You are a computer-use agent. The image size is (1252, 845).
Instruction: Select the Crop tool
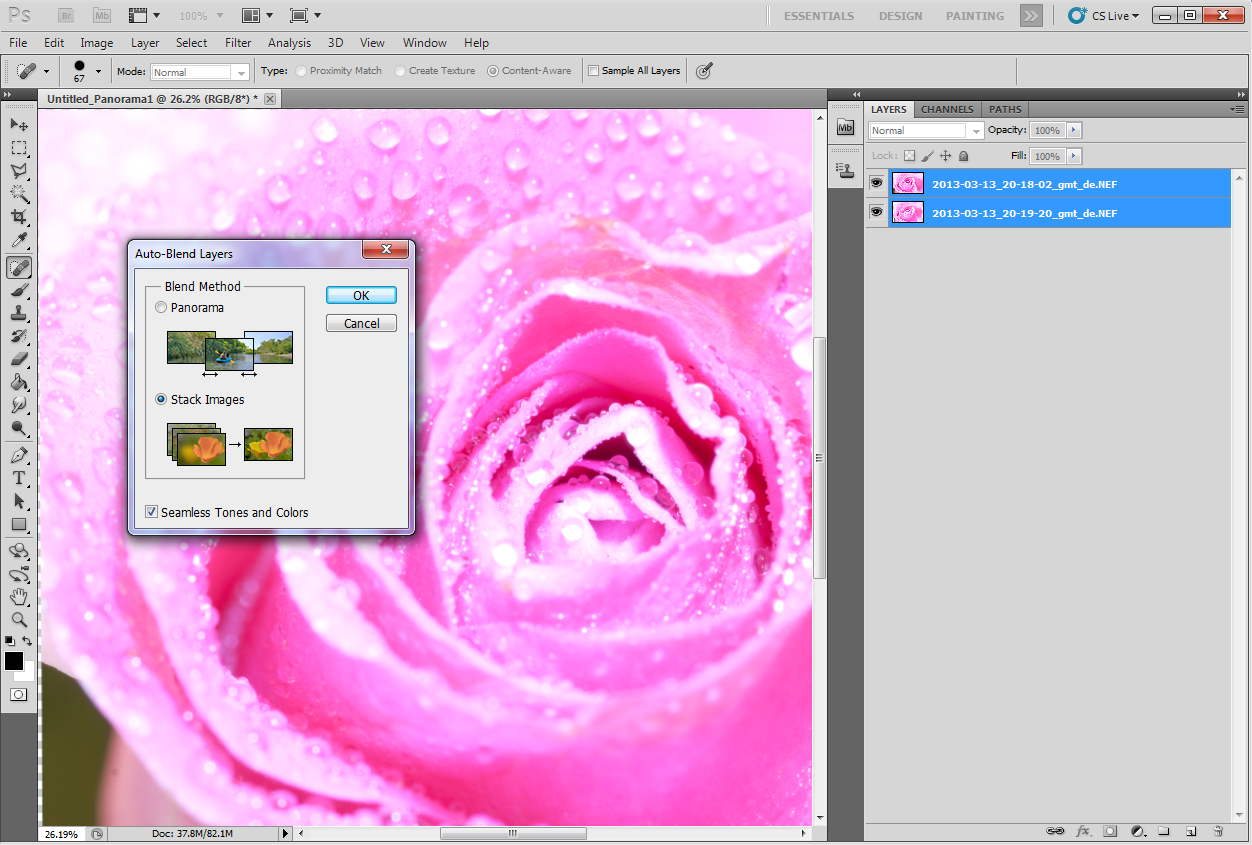[19, 217]
